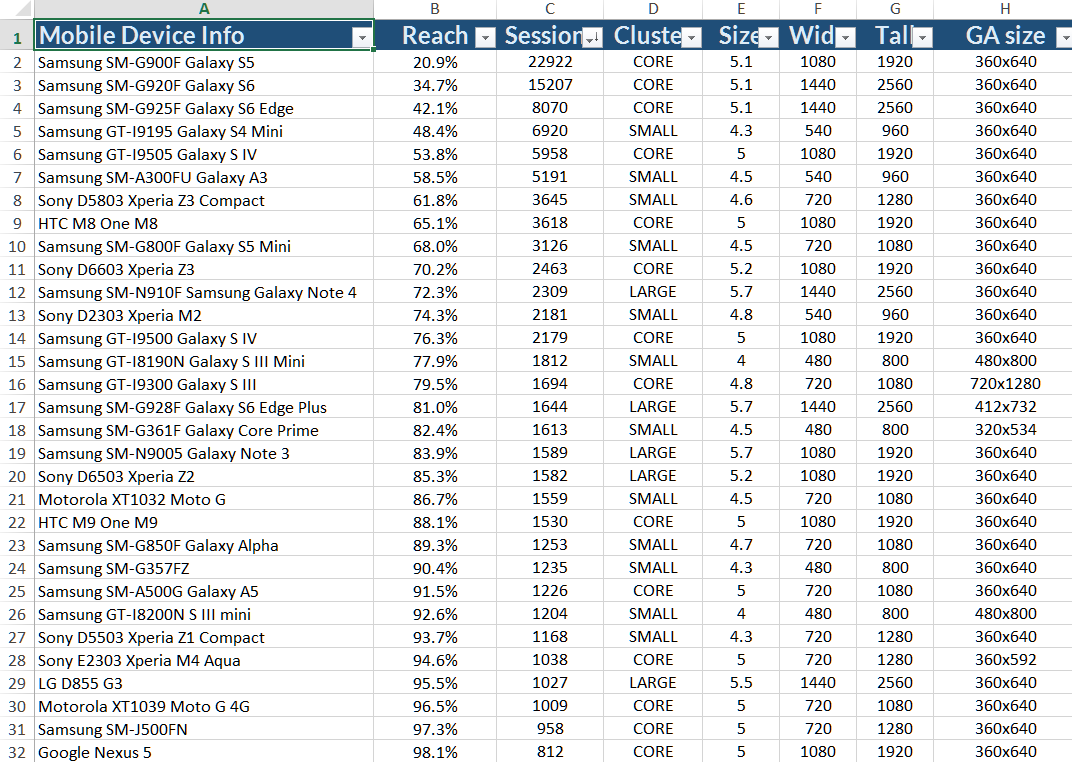Click Reach value 48.4%
Screen dimensions: 1072x762
coord(435,131)
